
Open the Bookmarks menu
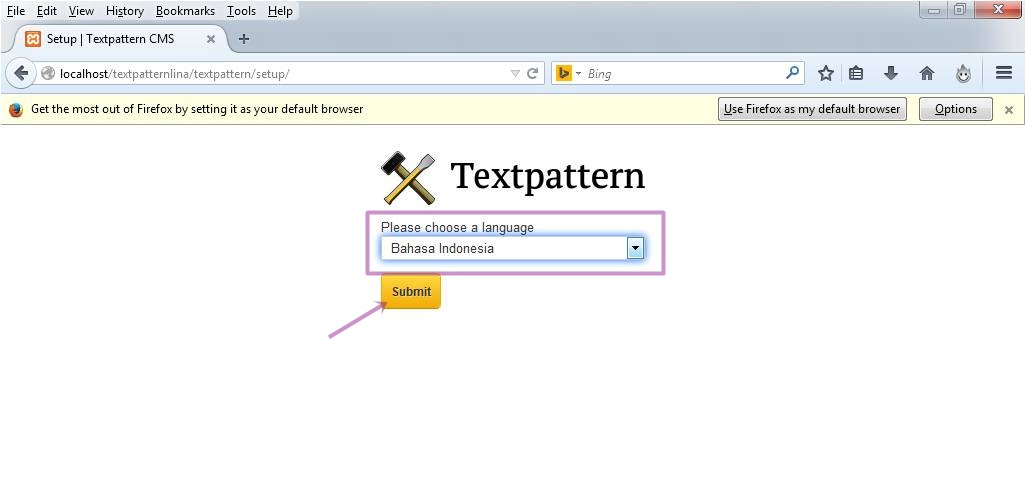(185, 11)
